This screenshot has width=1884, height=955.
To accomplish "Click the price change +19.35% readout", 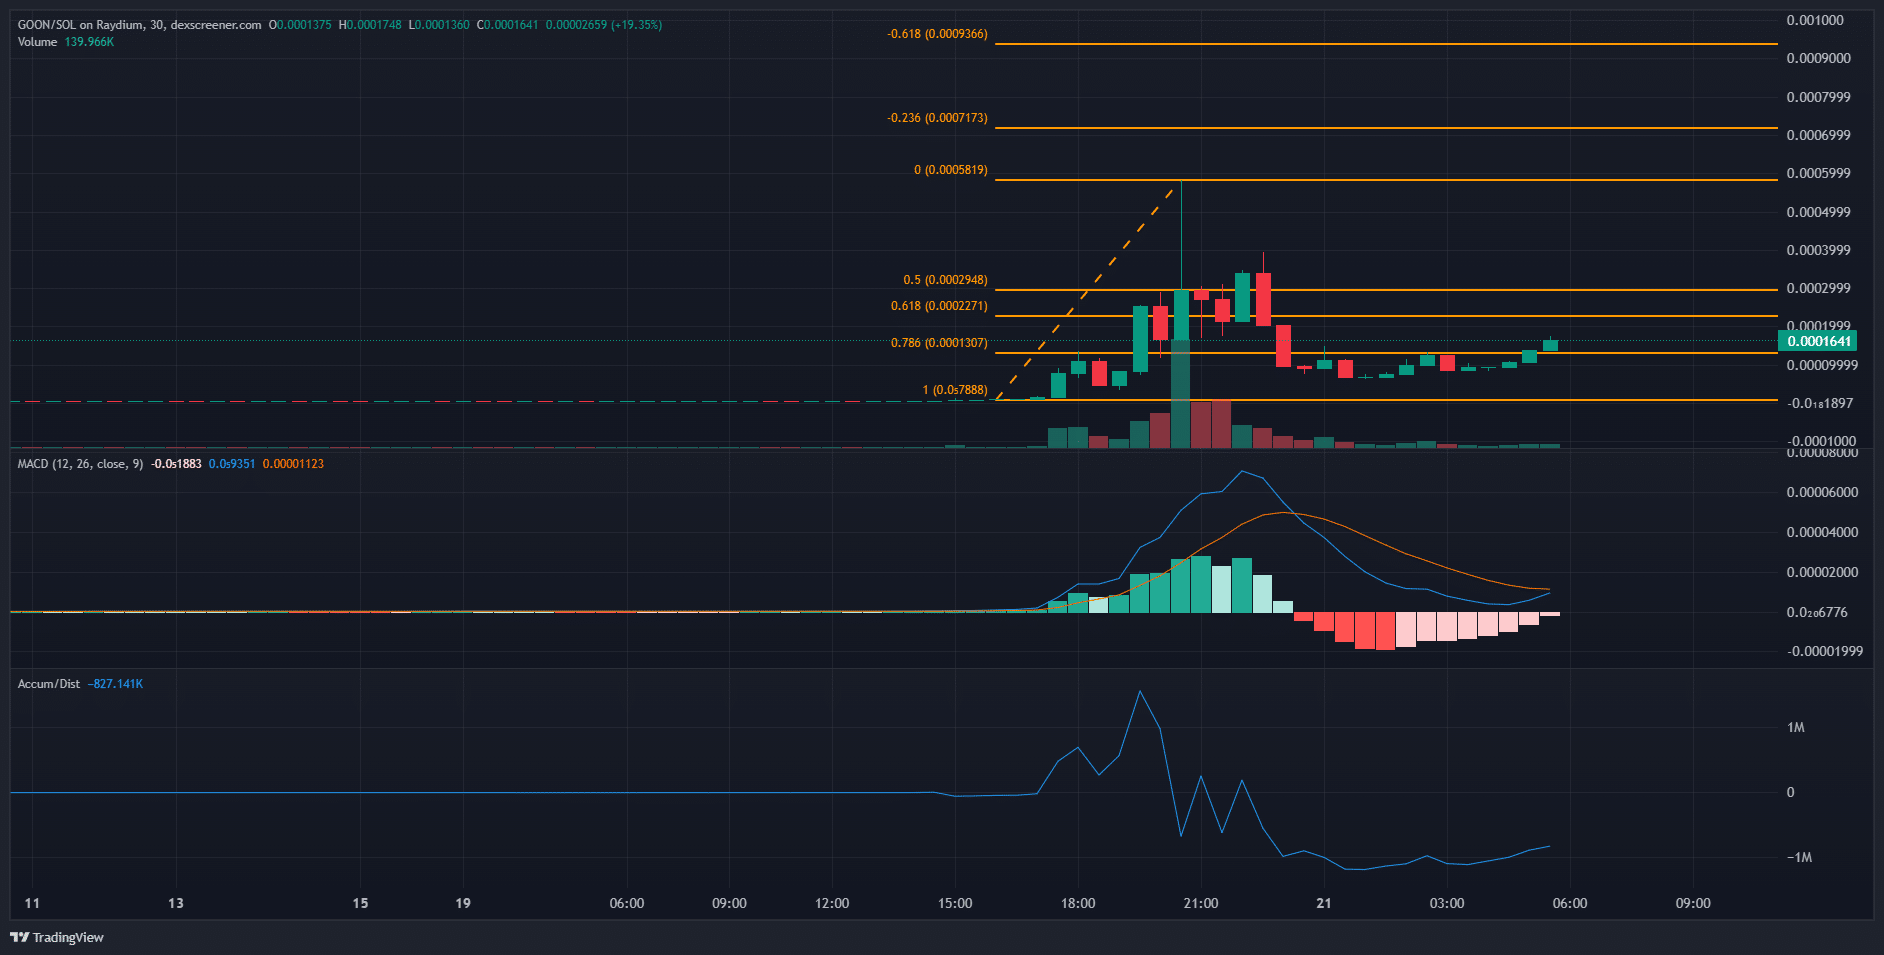I will pyautogui.click(x=635, y=25).
